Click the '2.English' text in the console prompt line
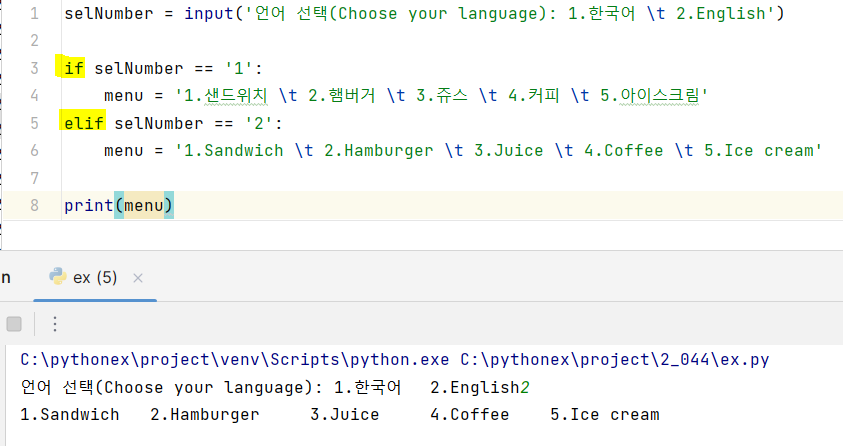This screenshot has width=843, height=446. (x=475, y=387)
